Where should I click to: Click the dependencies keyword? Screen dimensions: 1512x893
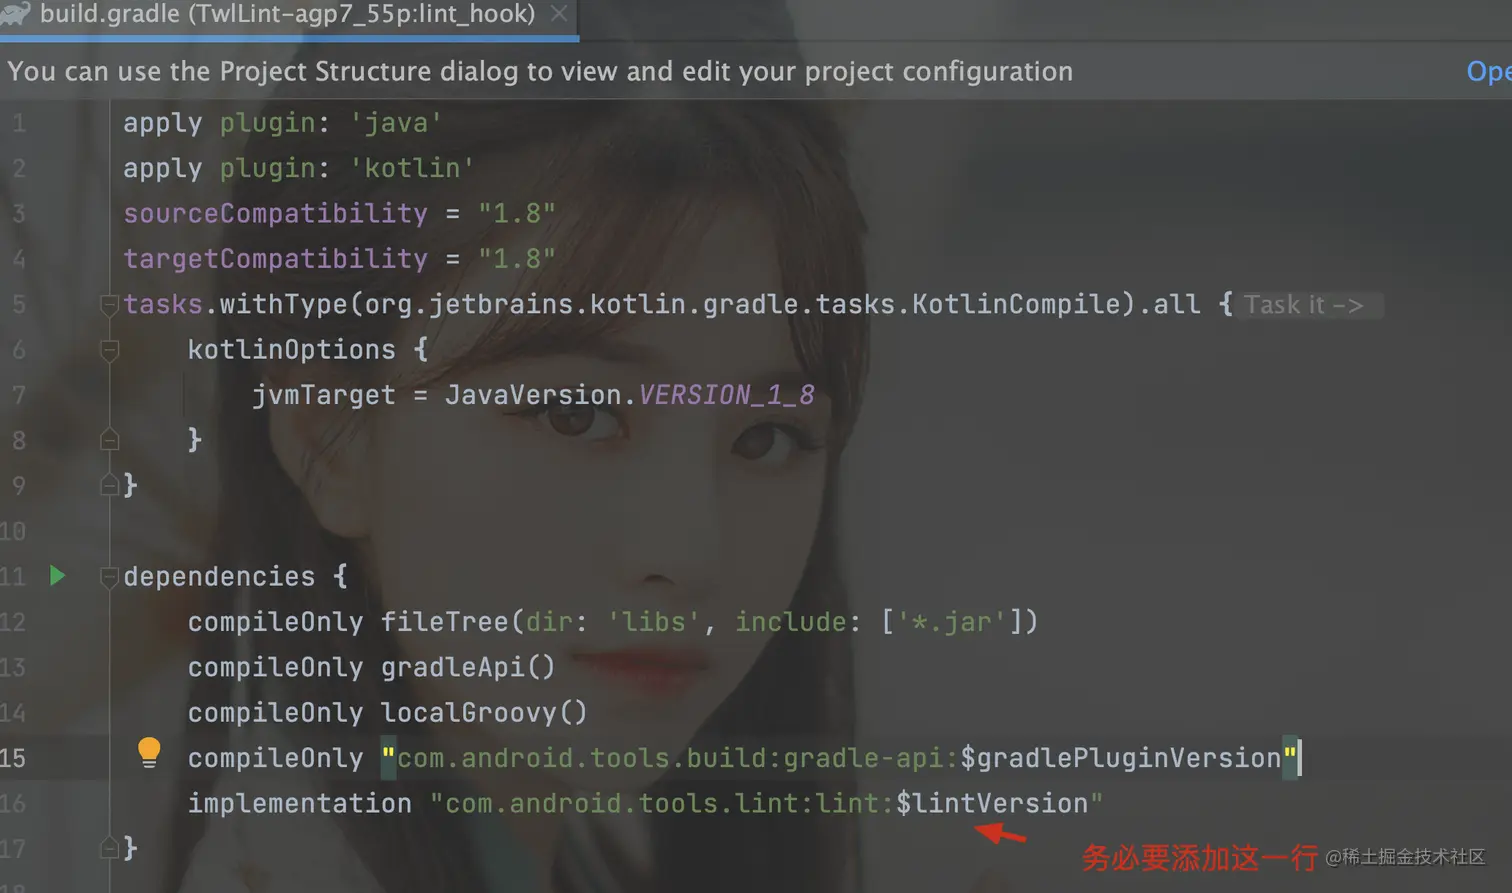[219, 577]
